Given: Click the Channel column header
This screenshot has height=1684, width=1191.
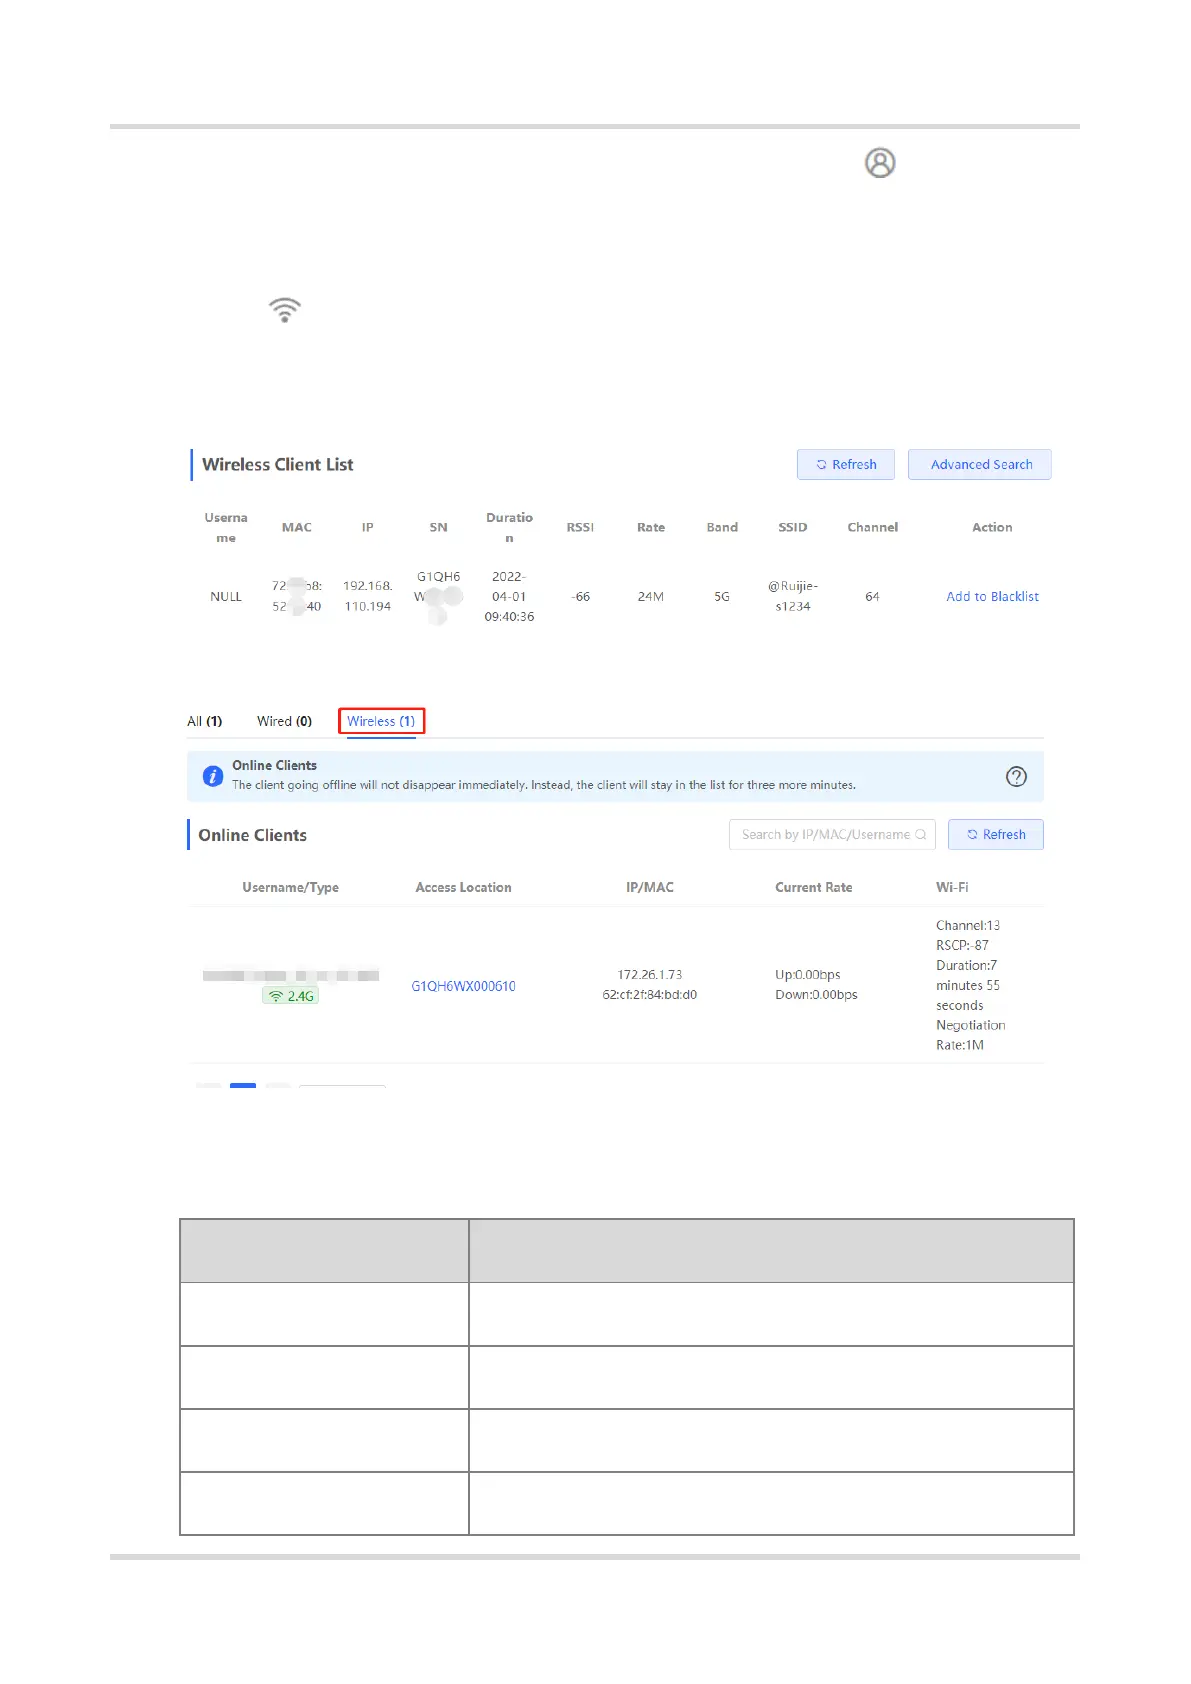Looking at the screenshot, I should [873, 527].
